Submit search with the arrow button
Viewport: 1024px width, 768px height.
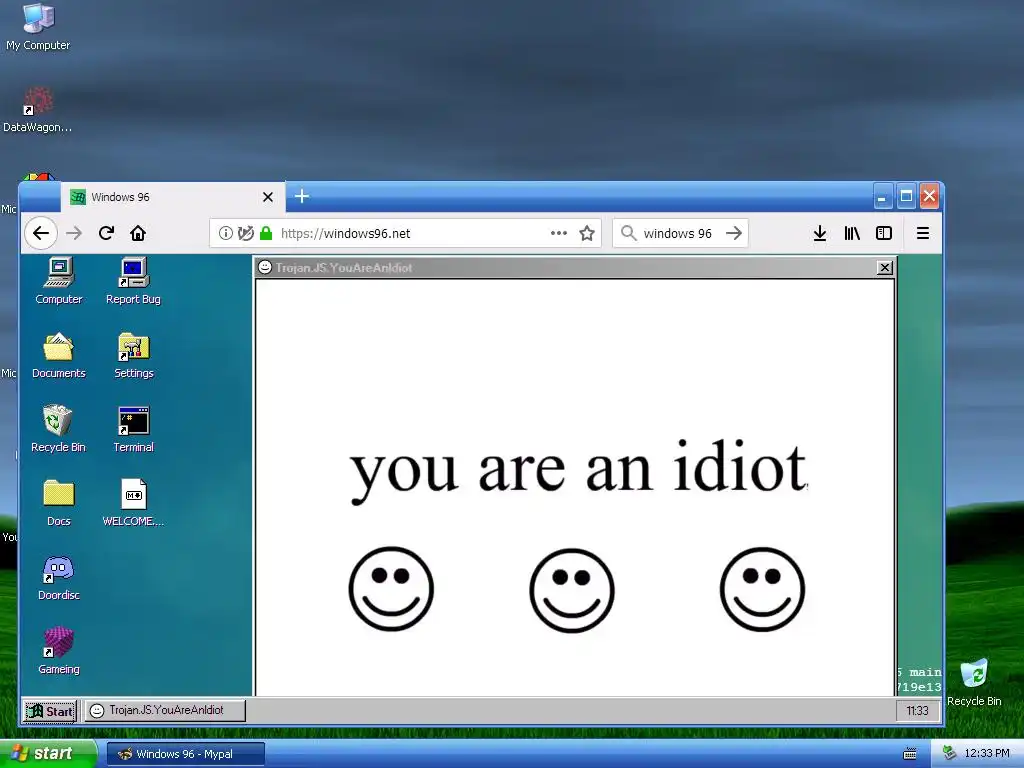pos(734,233)
